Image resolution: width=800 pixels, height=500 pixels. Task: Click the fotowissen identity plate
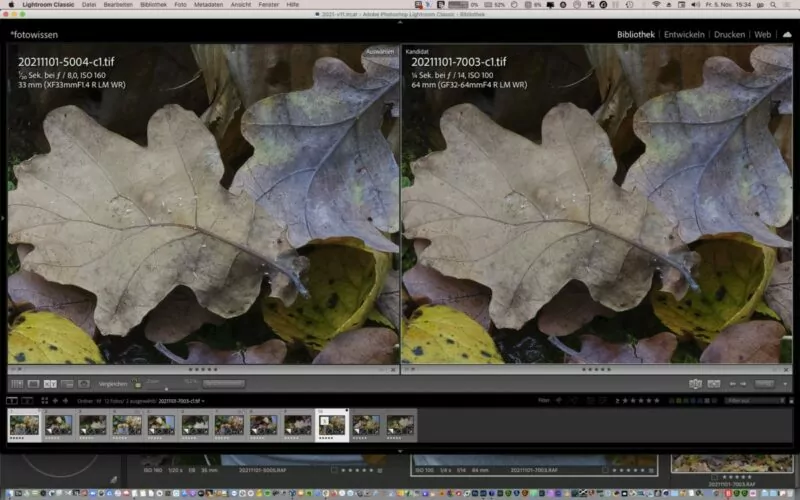pyautogui.click(x=34, y=35)
